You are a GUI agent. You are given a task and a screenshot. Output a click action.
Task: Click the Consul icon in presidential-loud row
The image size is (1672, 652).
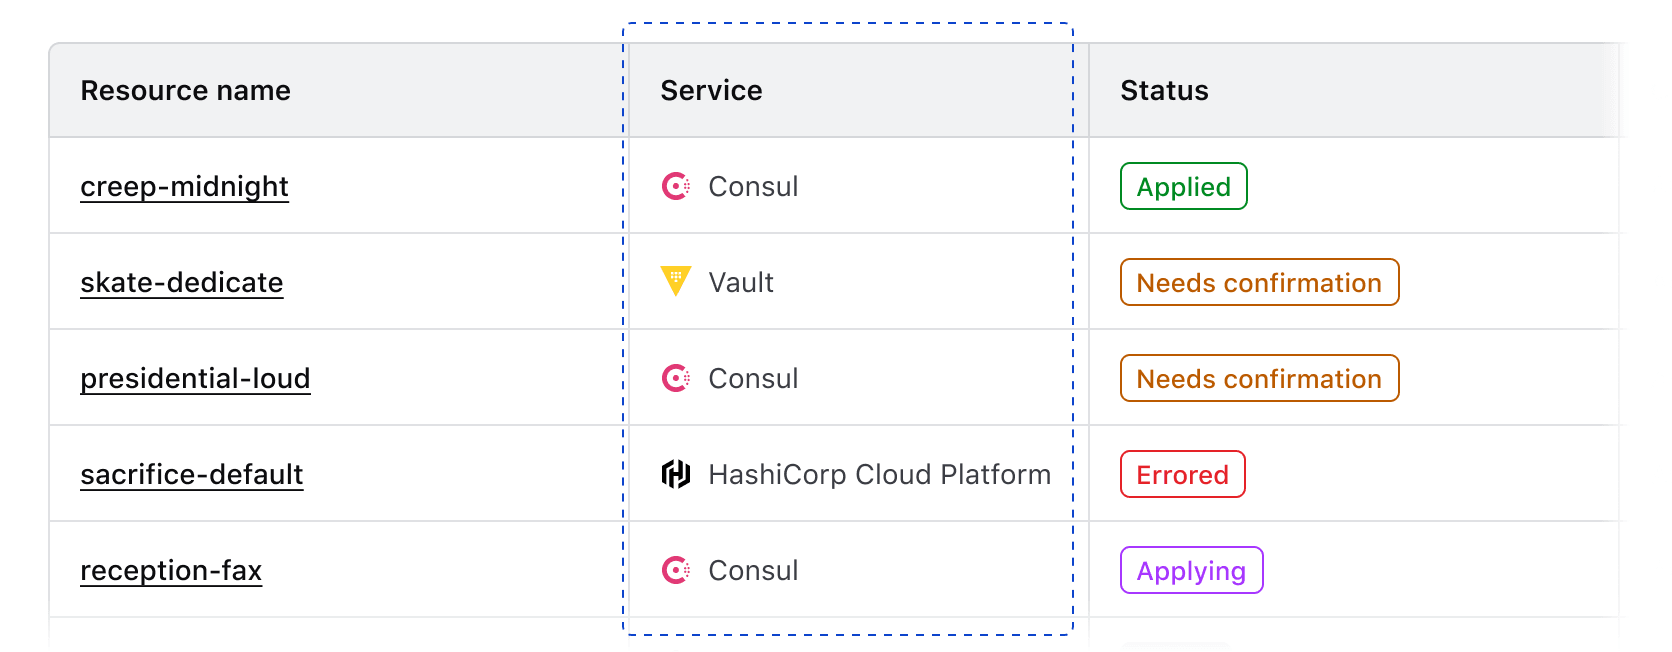point(676,378)
